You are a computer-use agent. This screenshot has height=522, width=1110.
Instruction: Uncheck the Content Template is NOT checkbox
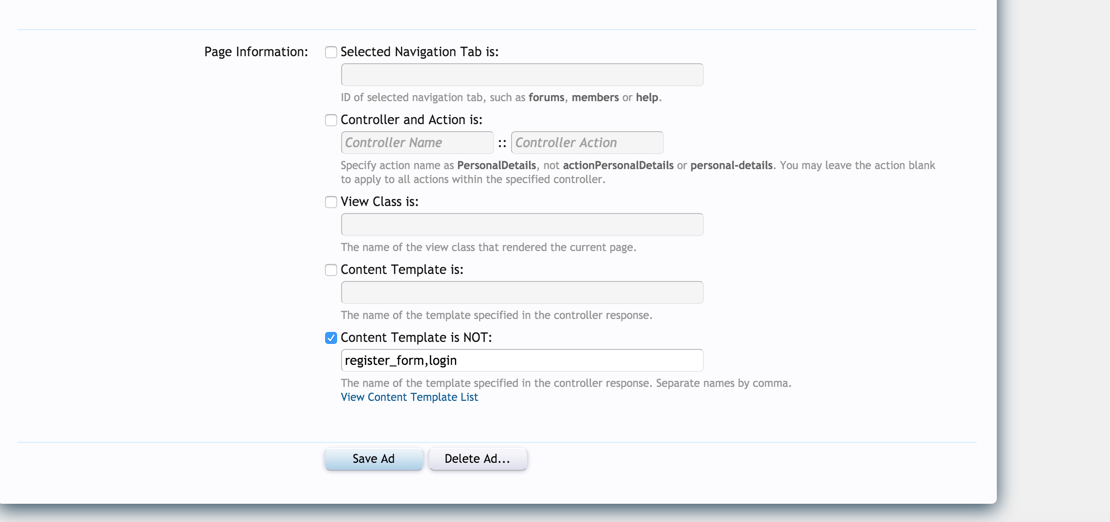click(331, 338)
